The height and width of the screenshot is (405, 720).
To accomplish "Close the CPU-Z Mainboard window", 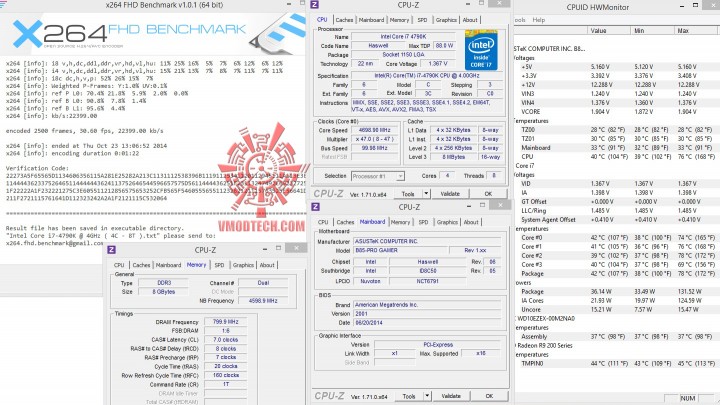I will [500, 205].
